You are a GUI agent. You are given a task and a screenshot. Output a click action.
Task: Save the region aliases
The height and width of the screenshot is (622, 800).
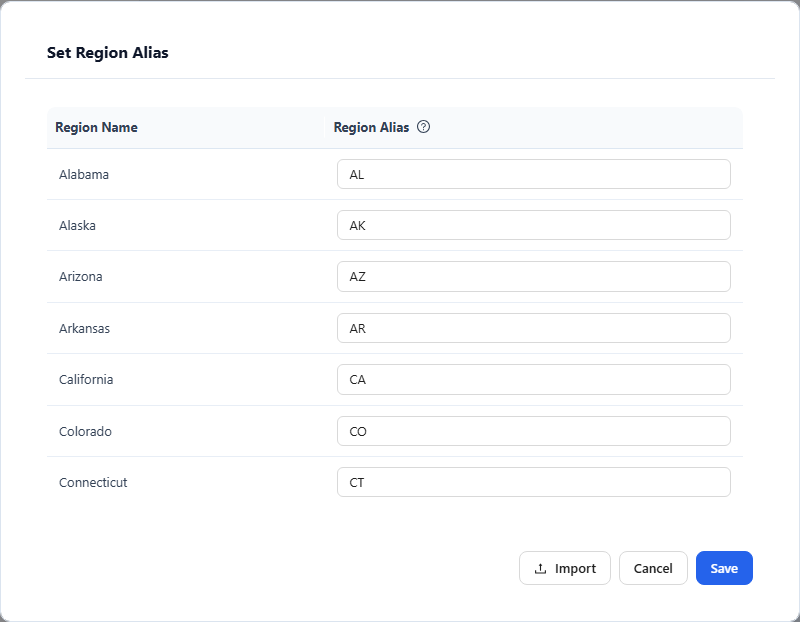coord(724,568)
